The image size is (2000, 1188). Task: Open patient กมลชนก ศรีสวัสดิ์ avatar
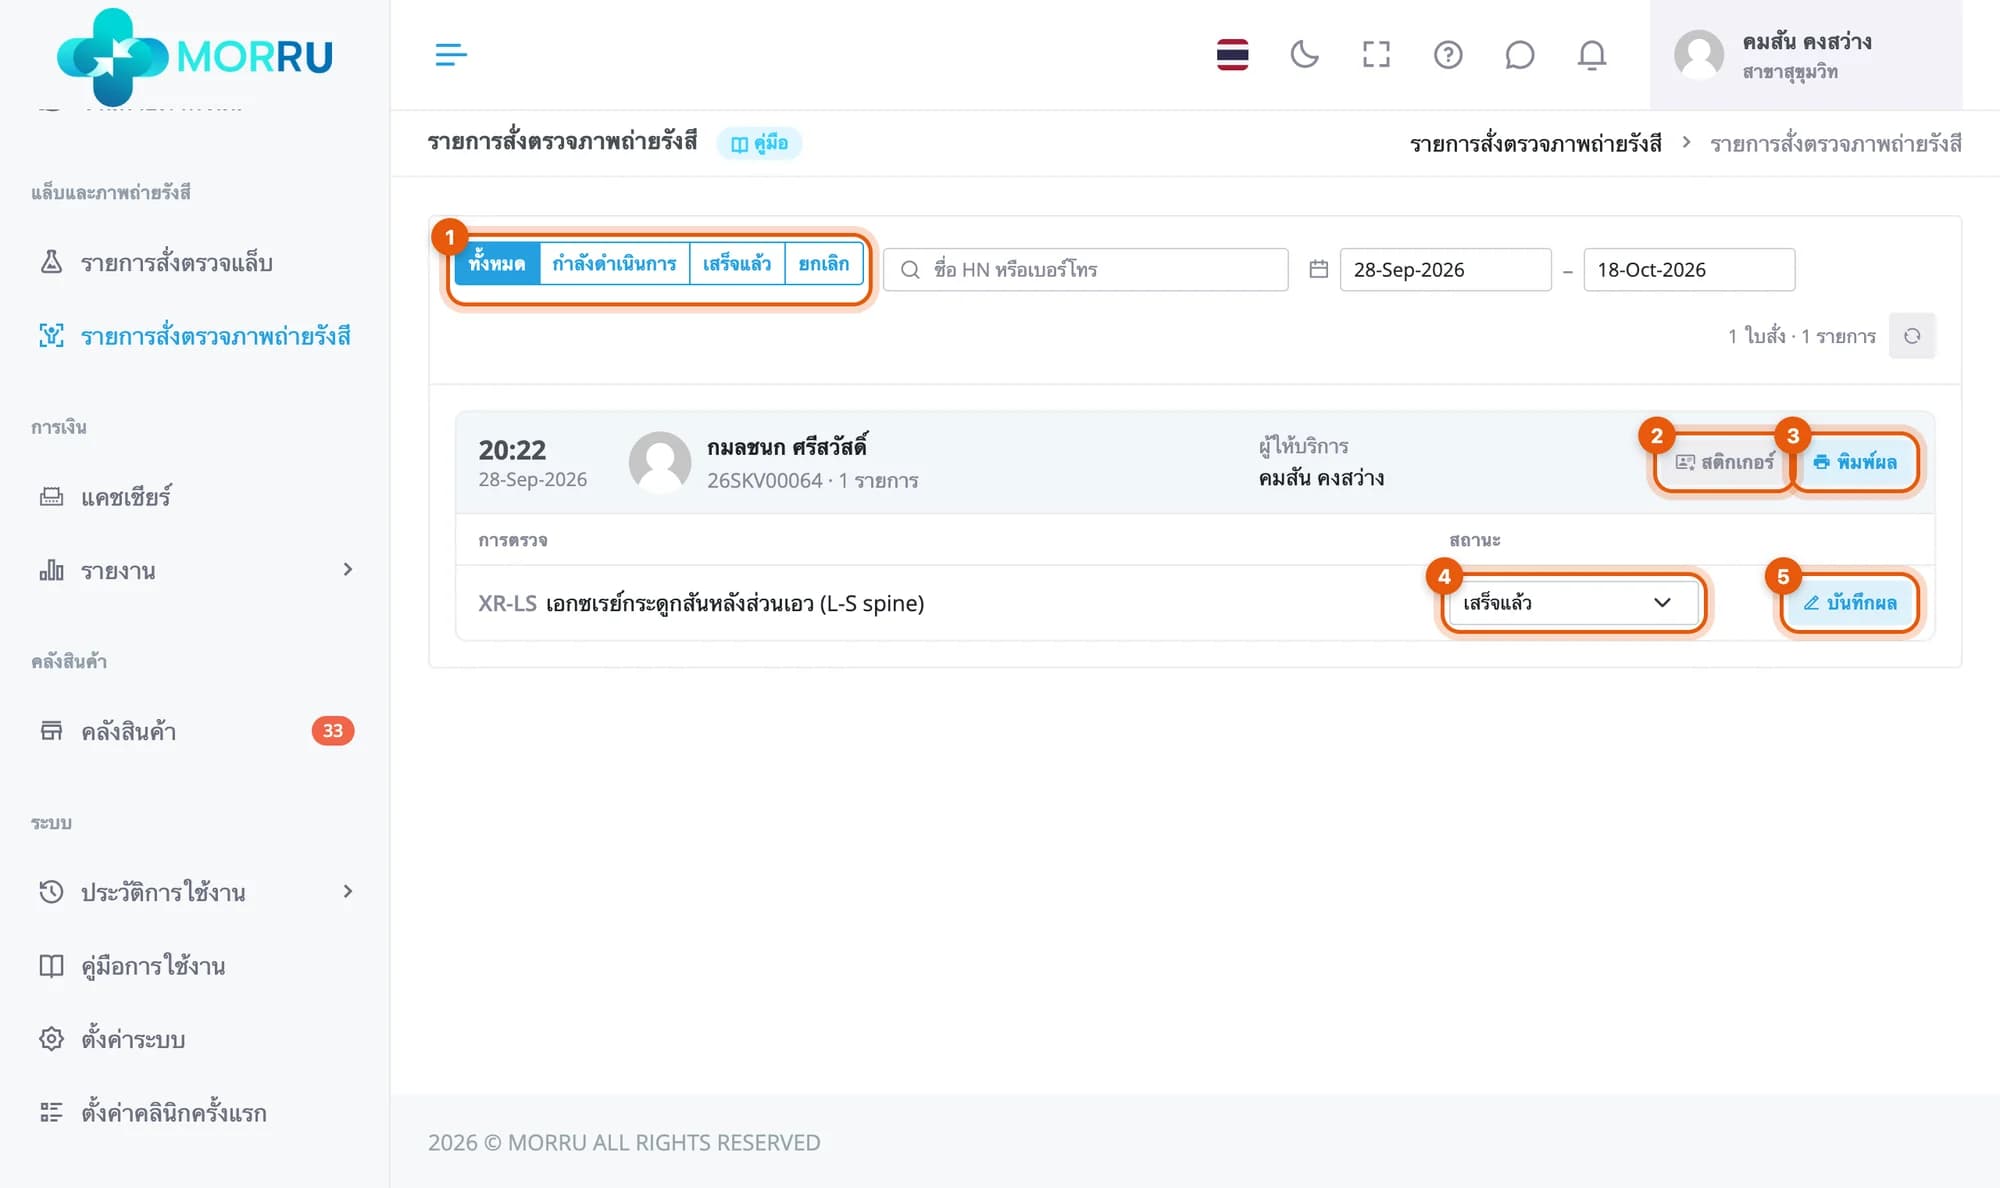660,463
